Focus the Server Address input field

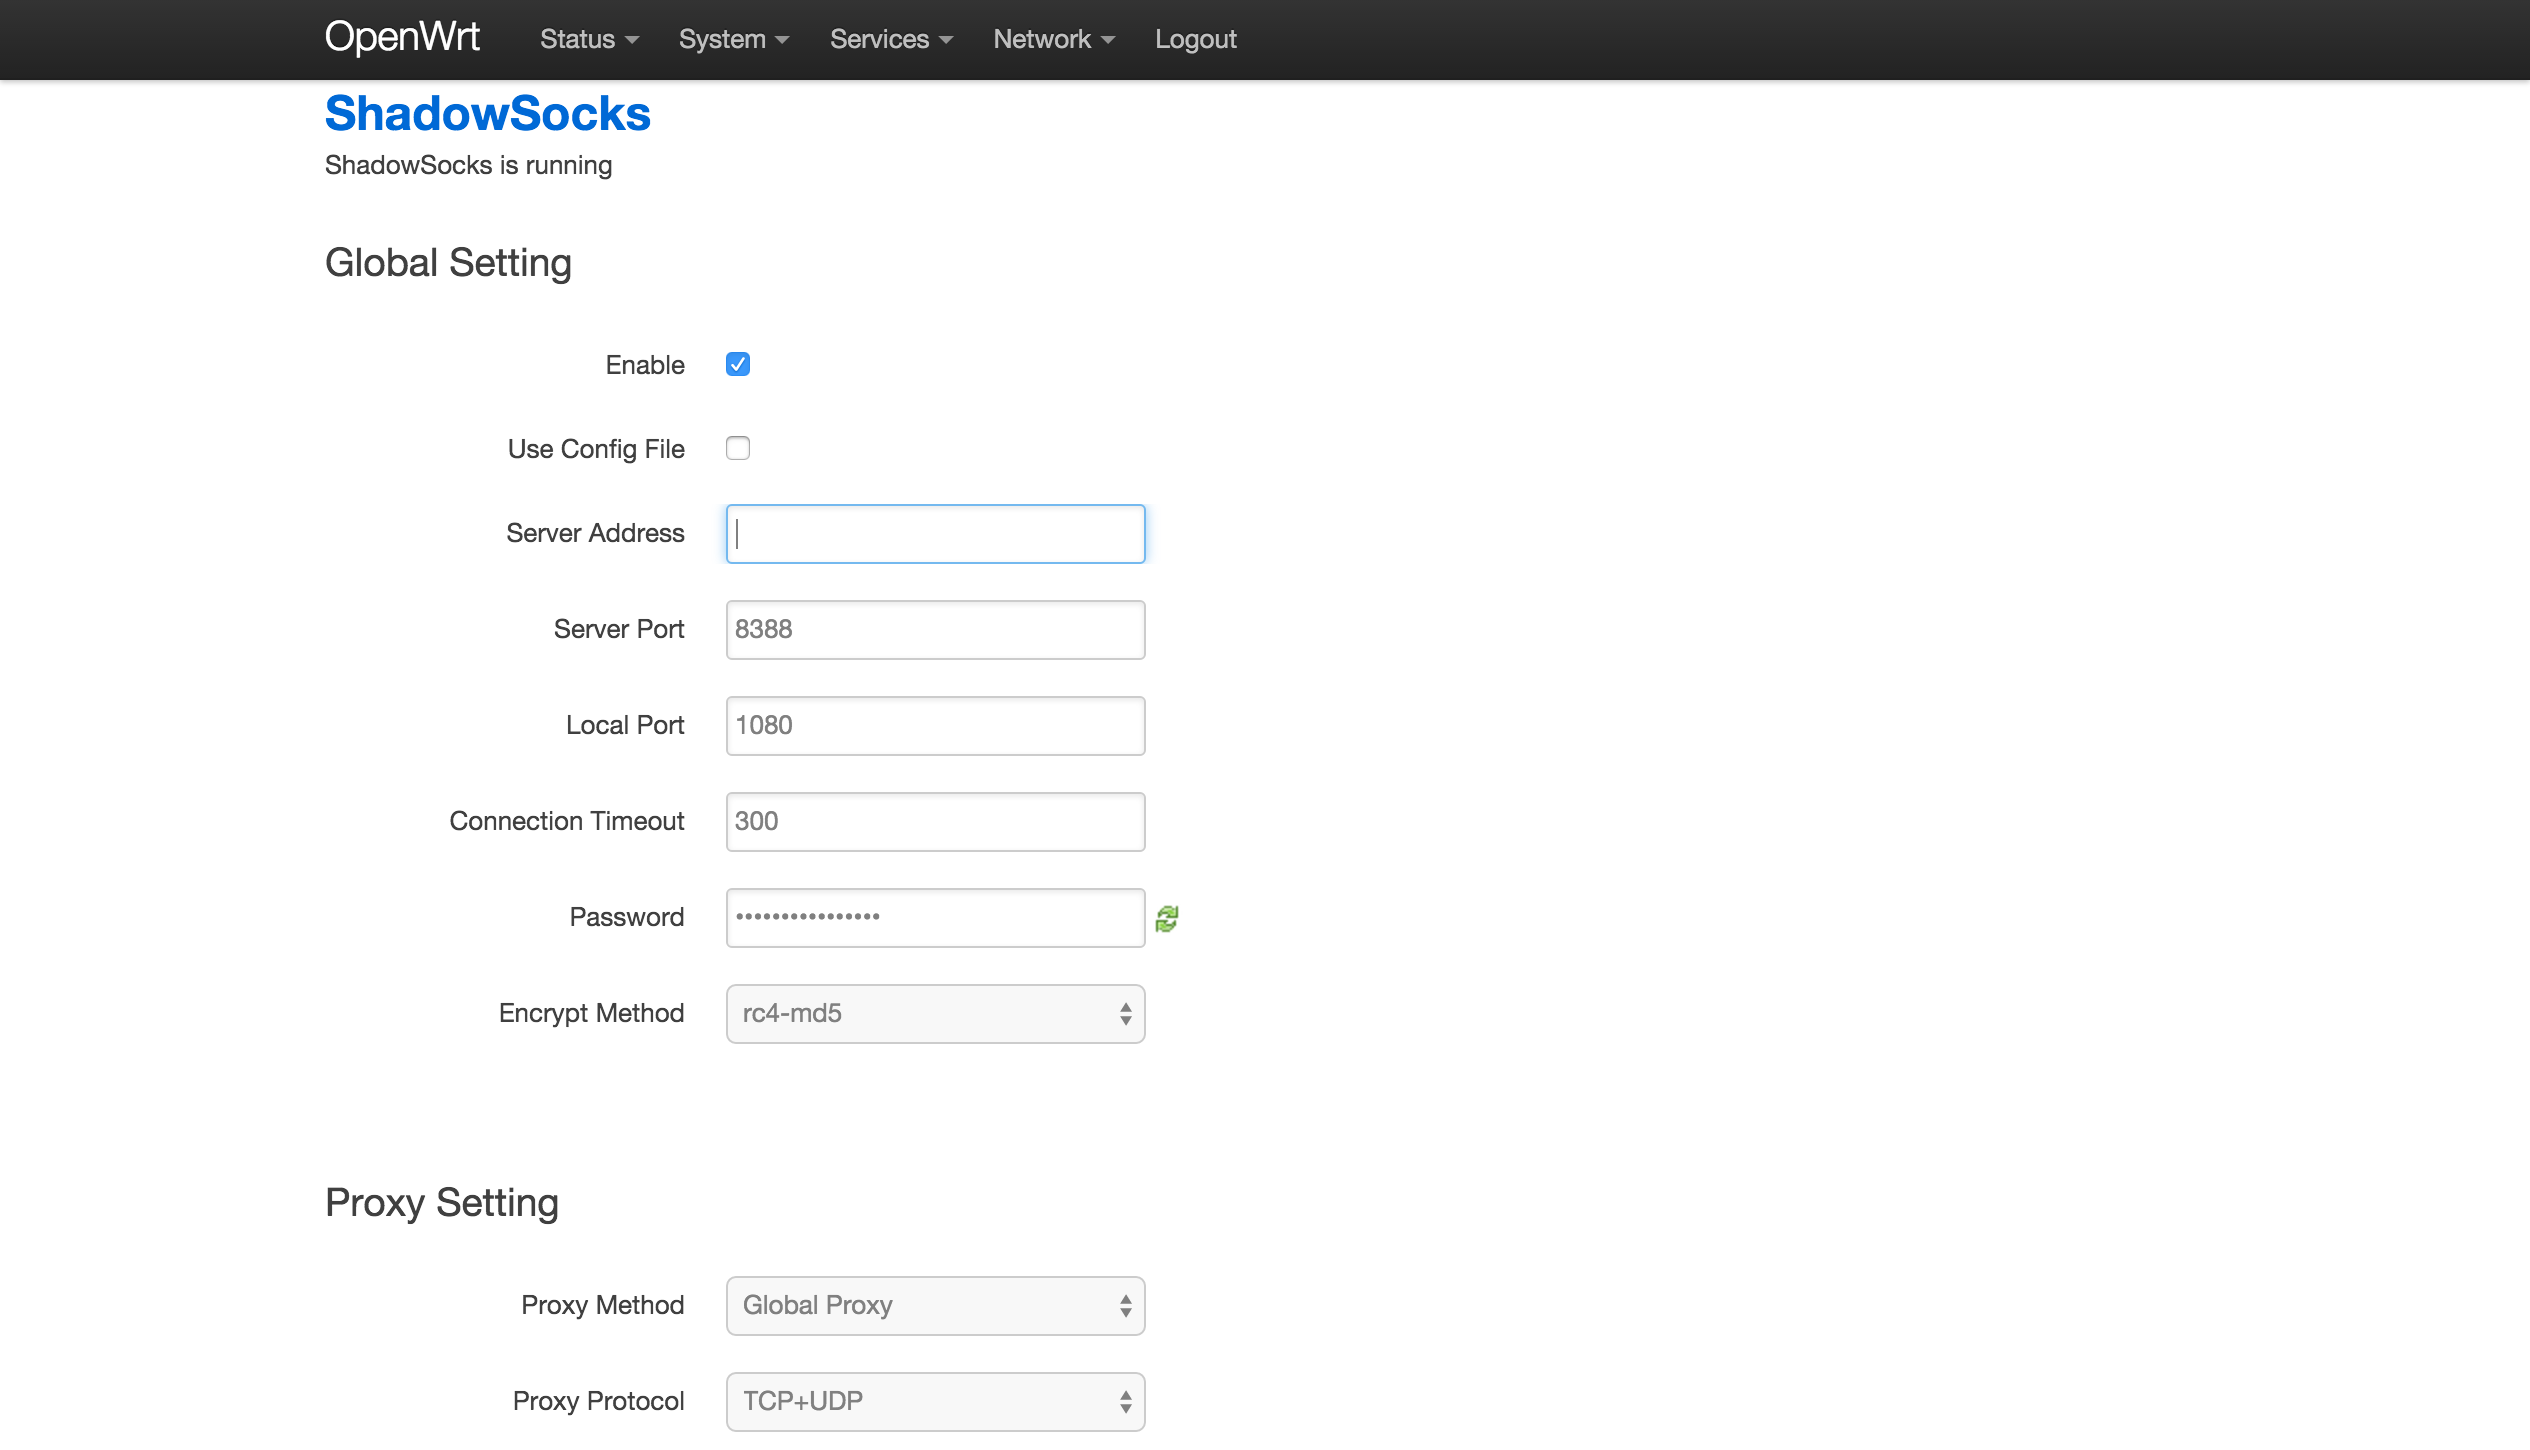pos(935,534)
